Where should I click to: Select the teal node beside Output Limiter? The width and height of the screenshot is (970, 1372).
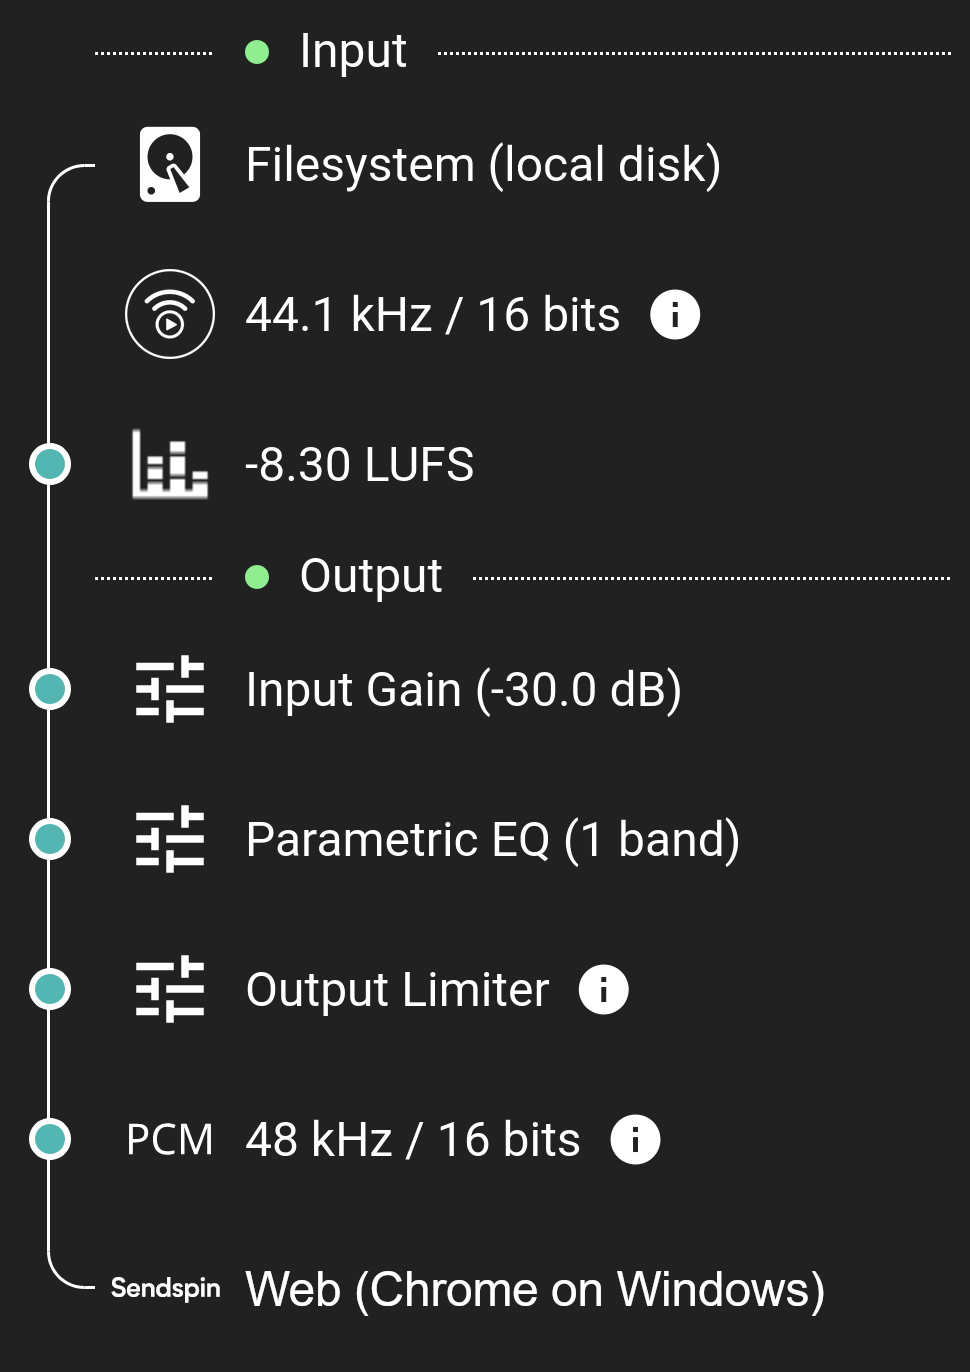pos(49,989)
